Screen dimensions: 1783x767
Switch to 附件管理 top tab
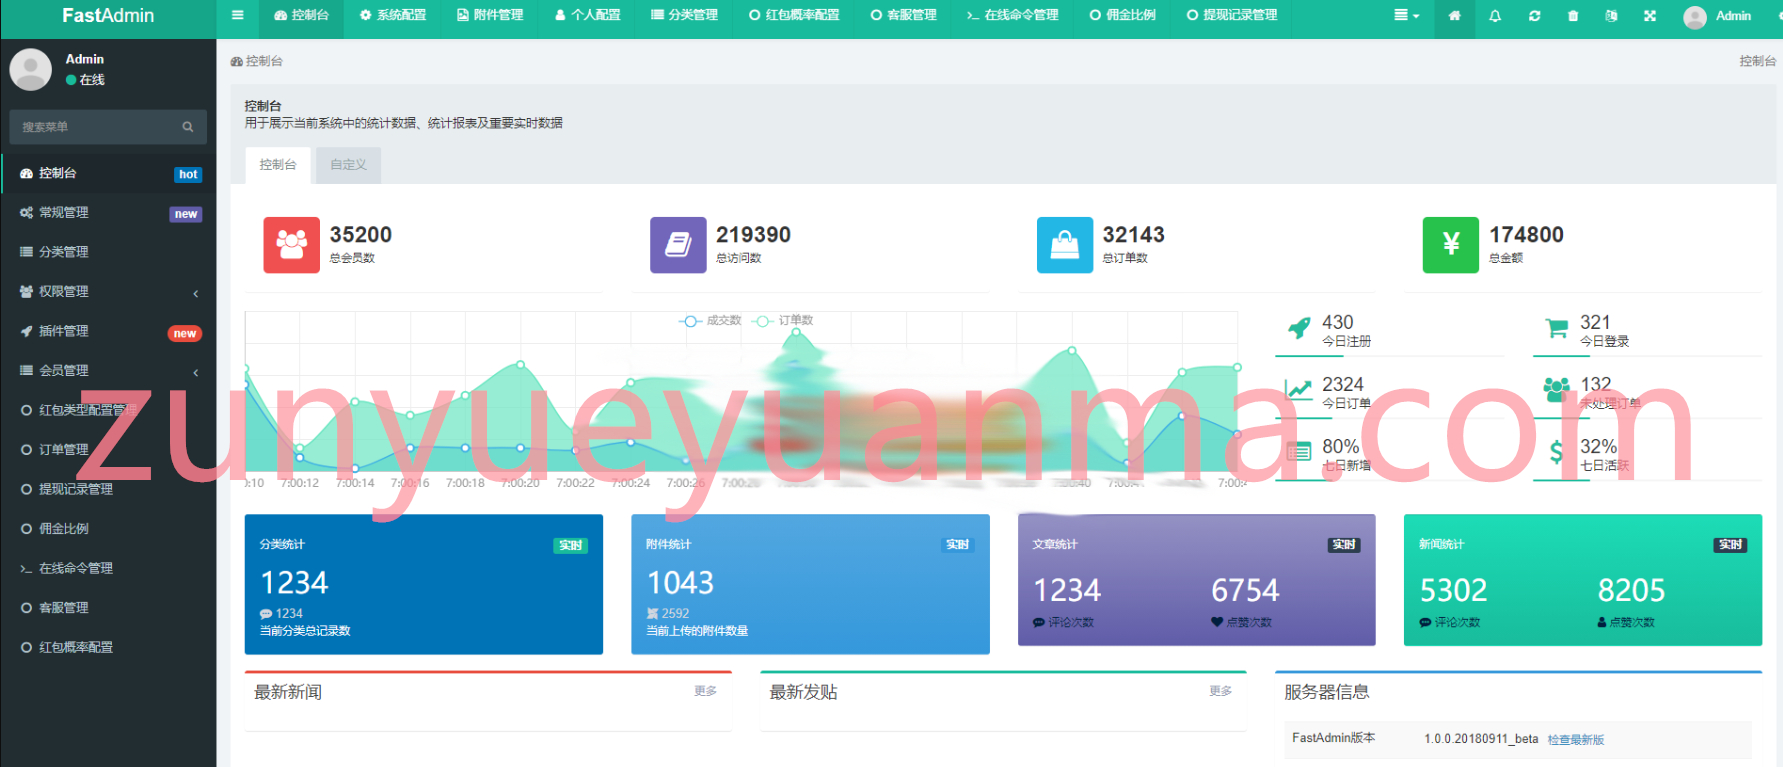click(x=490, y=15)
